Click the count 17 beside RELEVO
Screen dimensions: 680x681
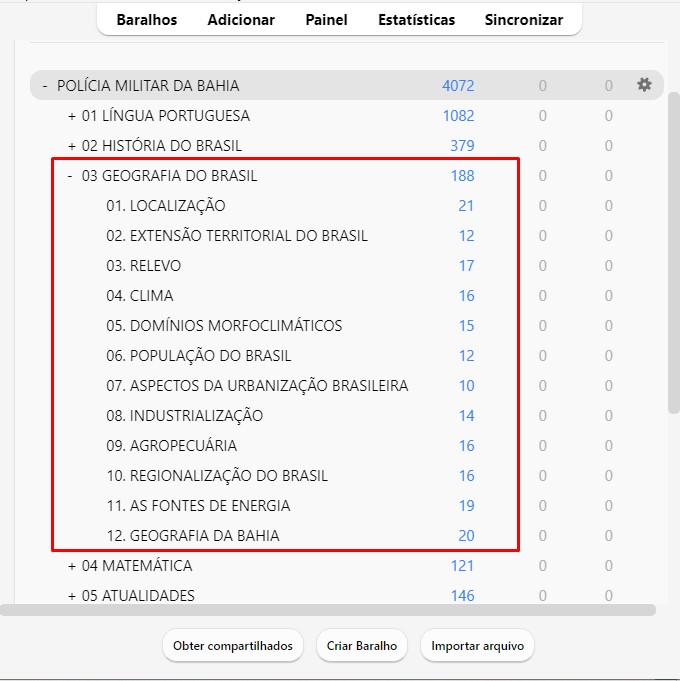click(466, 266)
